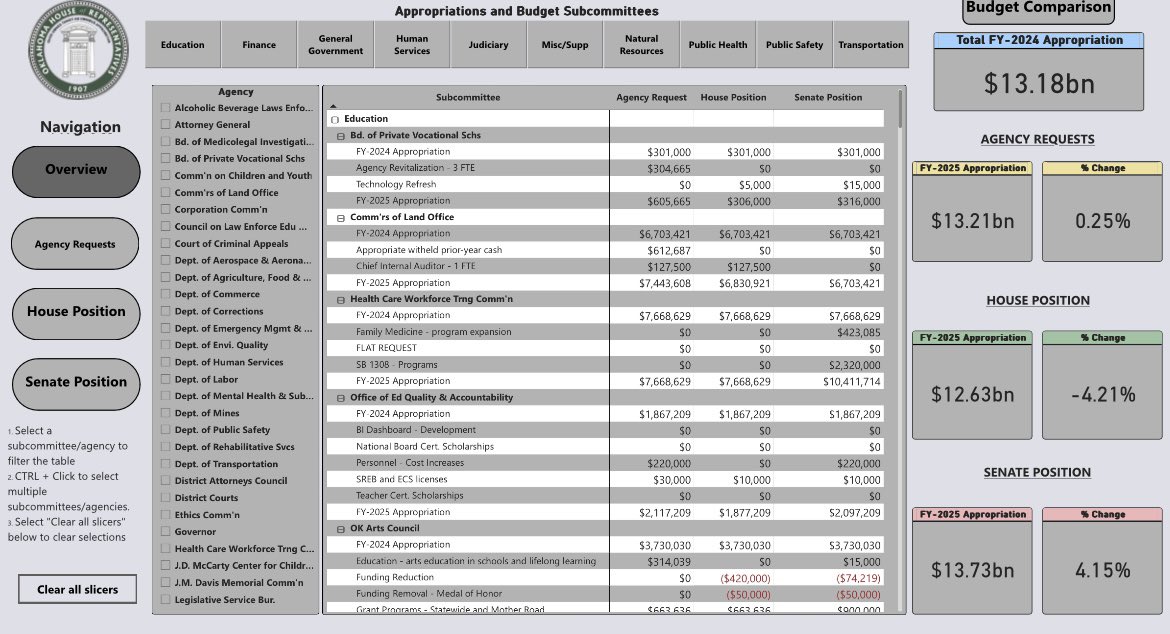Select the District Courts checkbox

coord(165,498)
